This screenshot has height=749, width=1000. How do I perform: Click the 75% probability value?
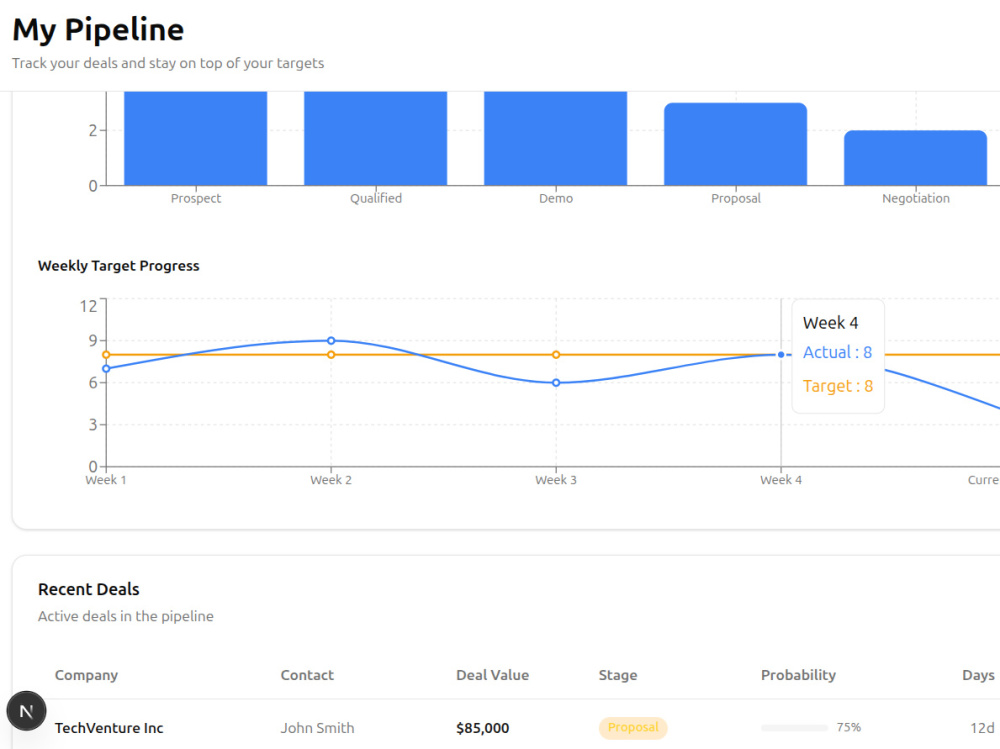(x=848, y=727)
